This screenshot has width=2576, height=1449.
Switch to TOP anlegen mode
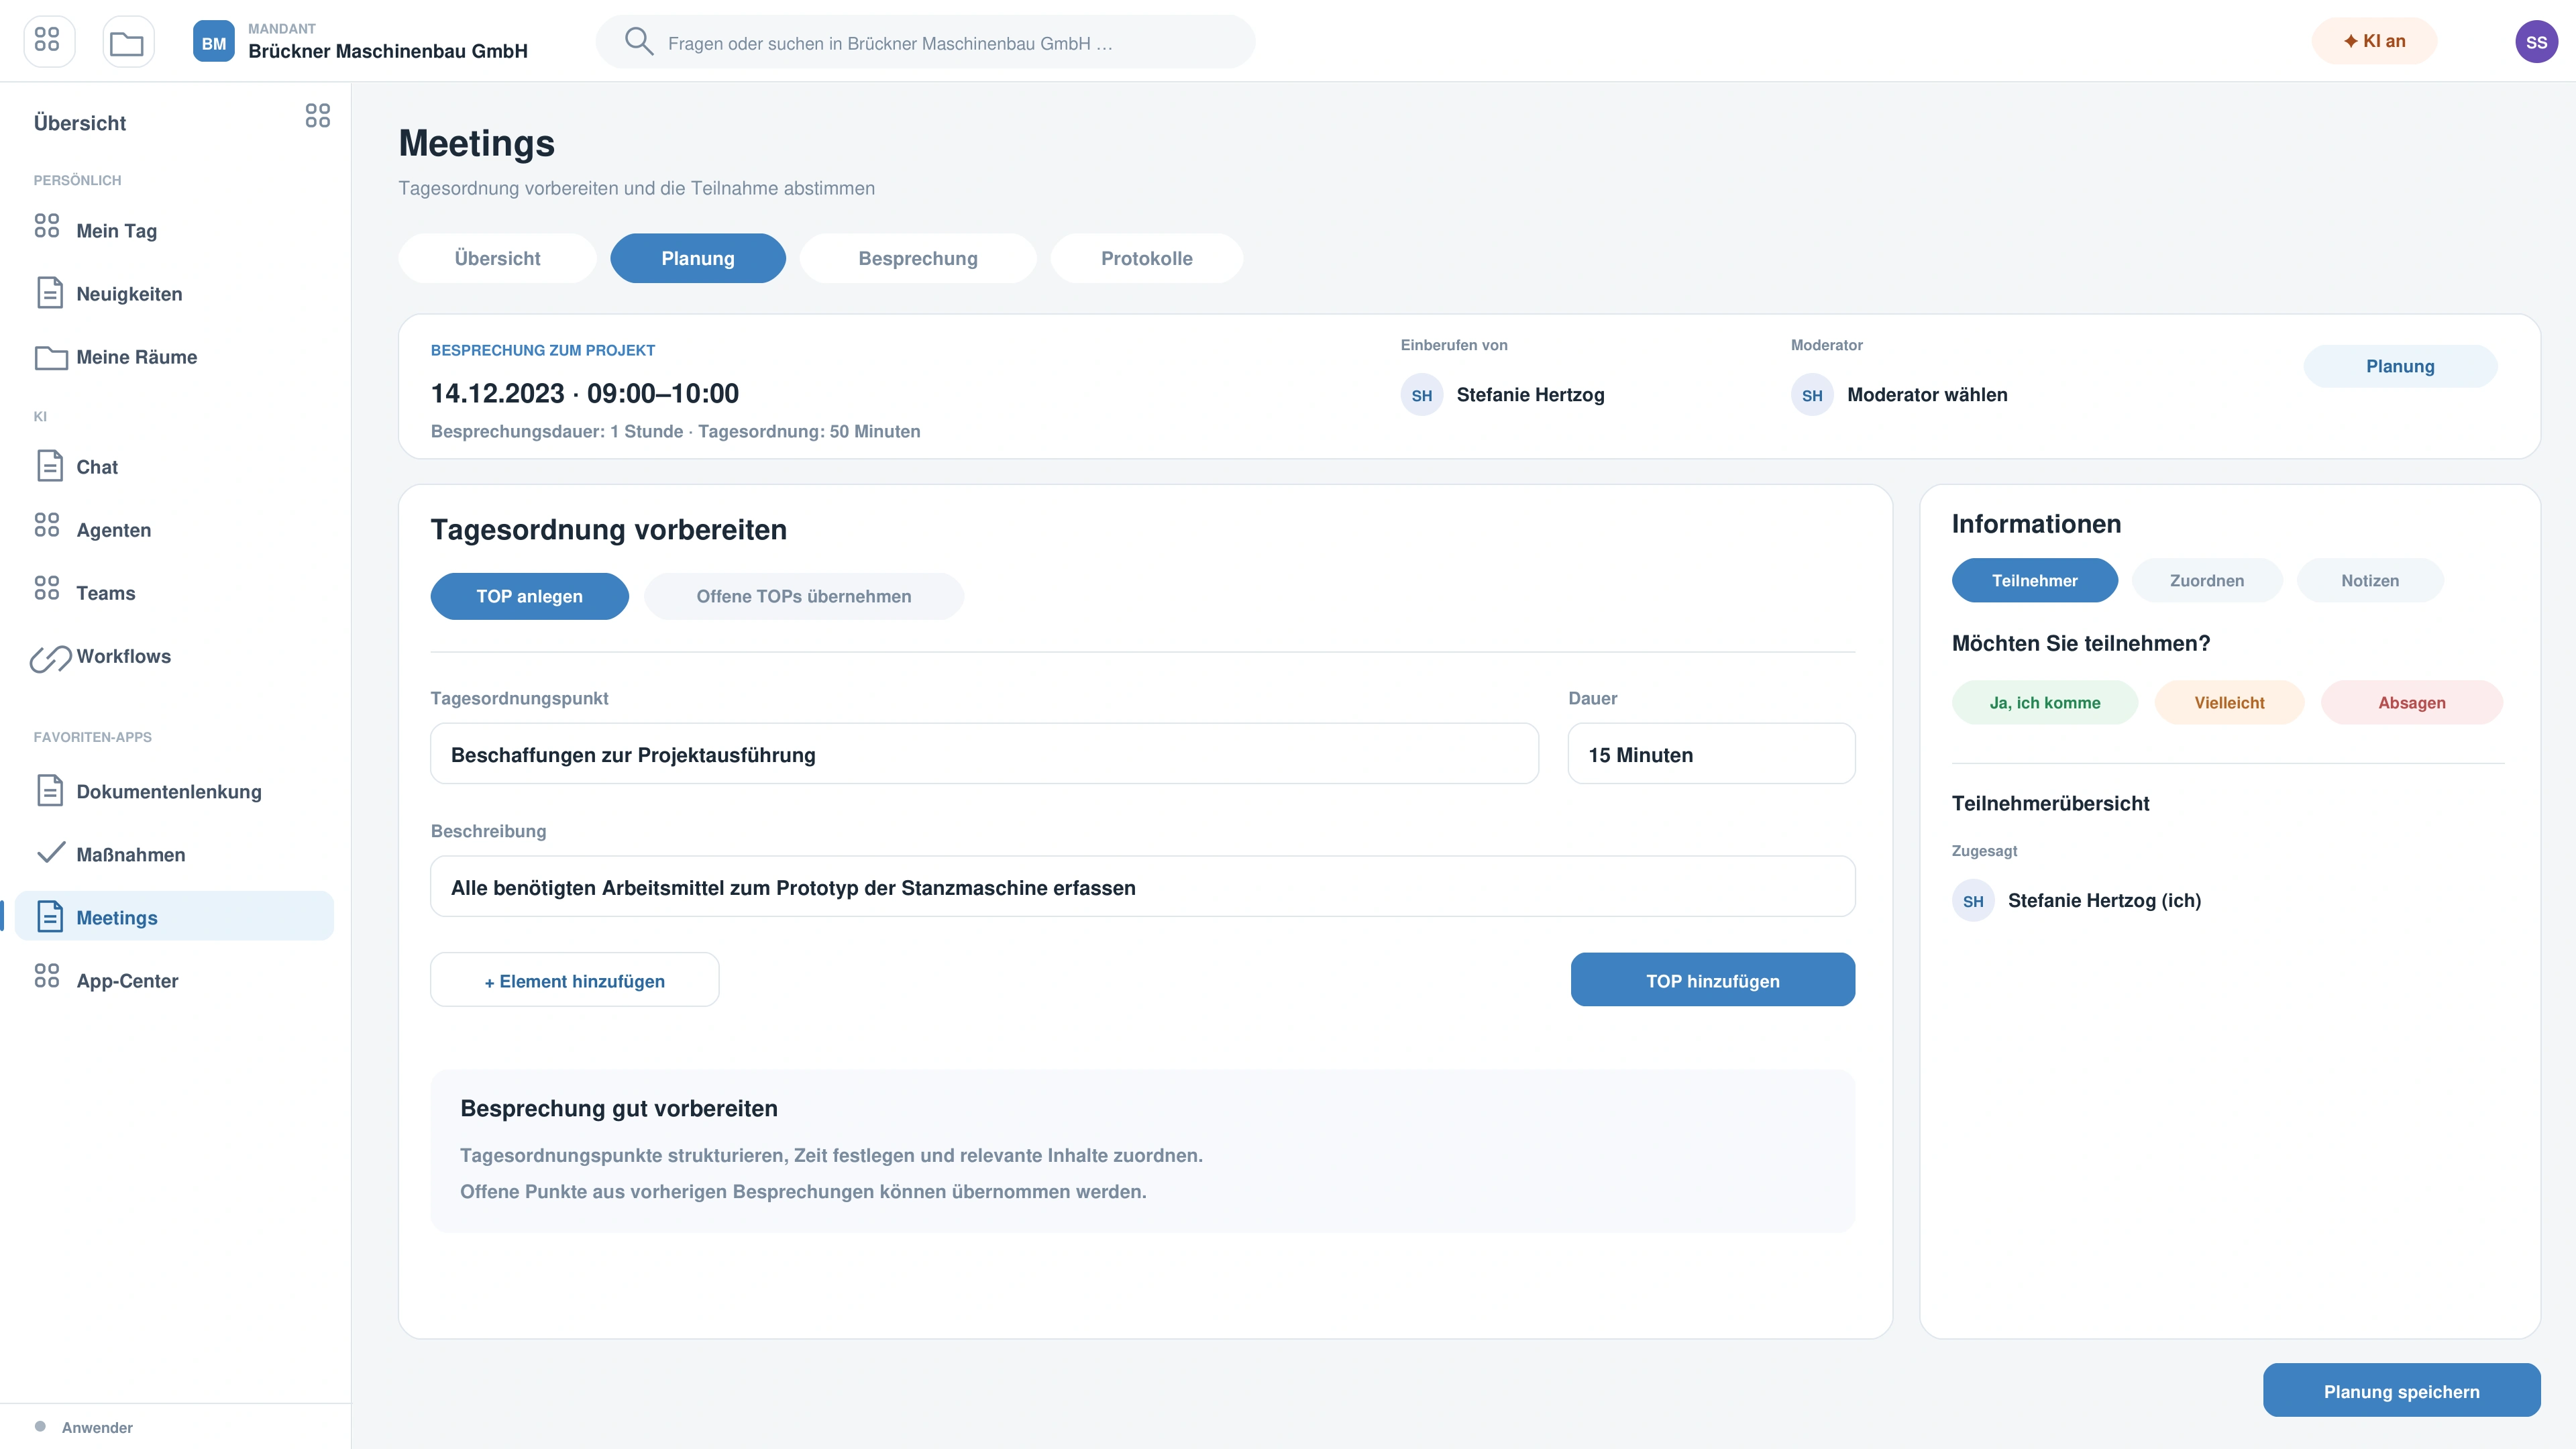529,596
